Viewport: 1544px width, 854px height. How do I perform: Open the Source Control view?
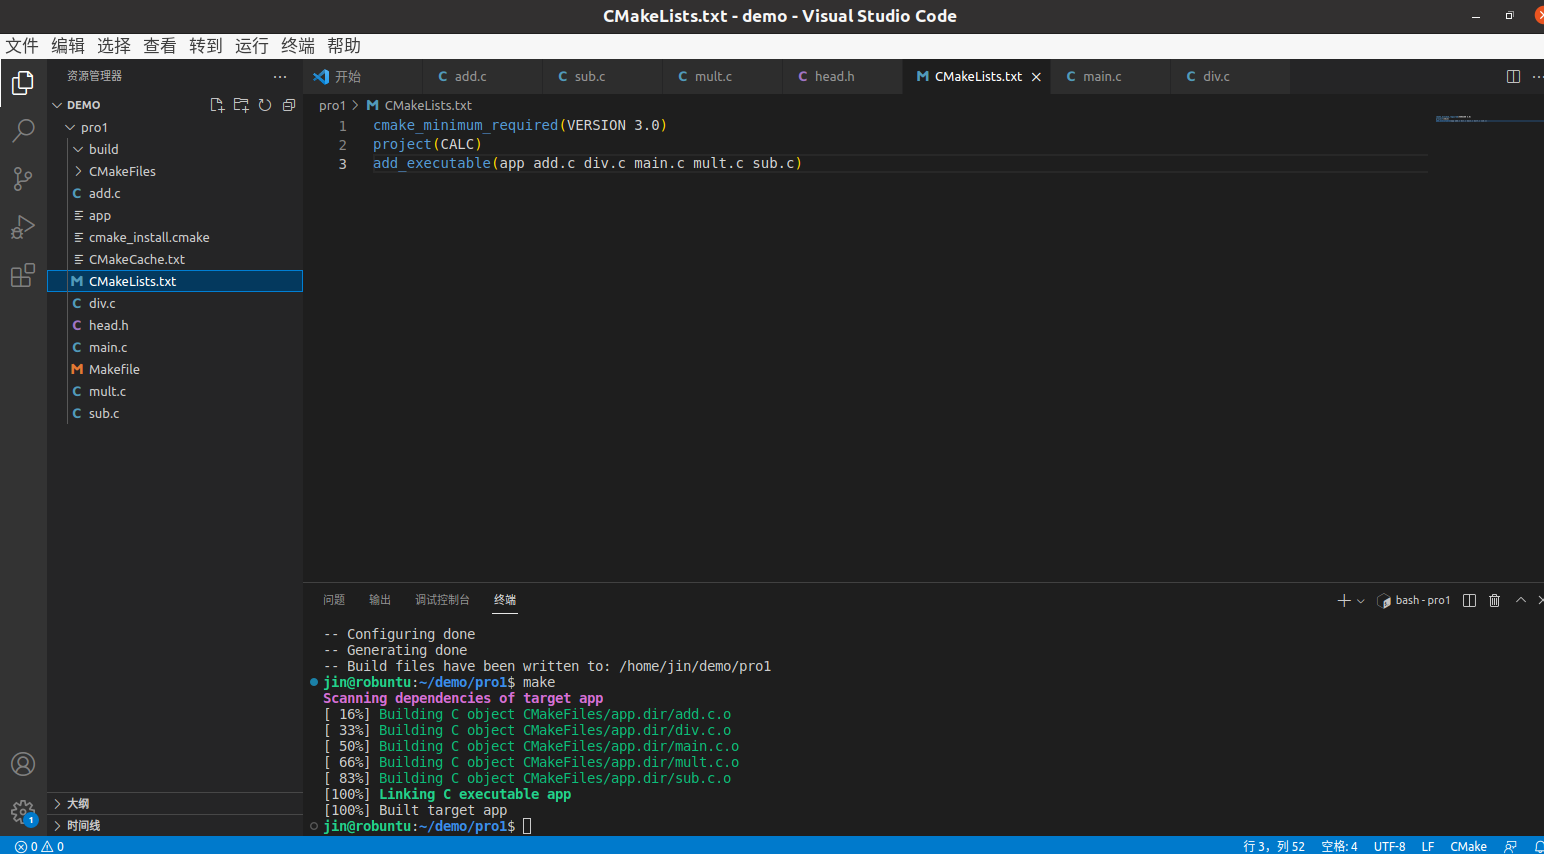(x=23, y=178)
